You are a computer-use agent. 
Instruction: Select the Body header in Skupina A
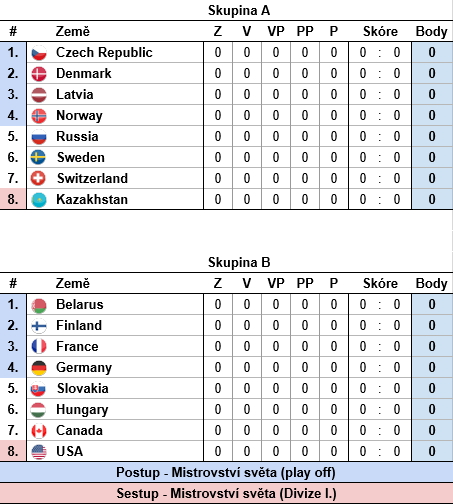tap(432, 32)
